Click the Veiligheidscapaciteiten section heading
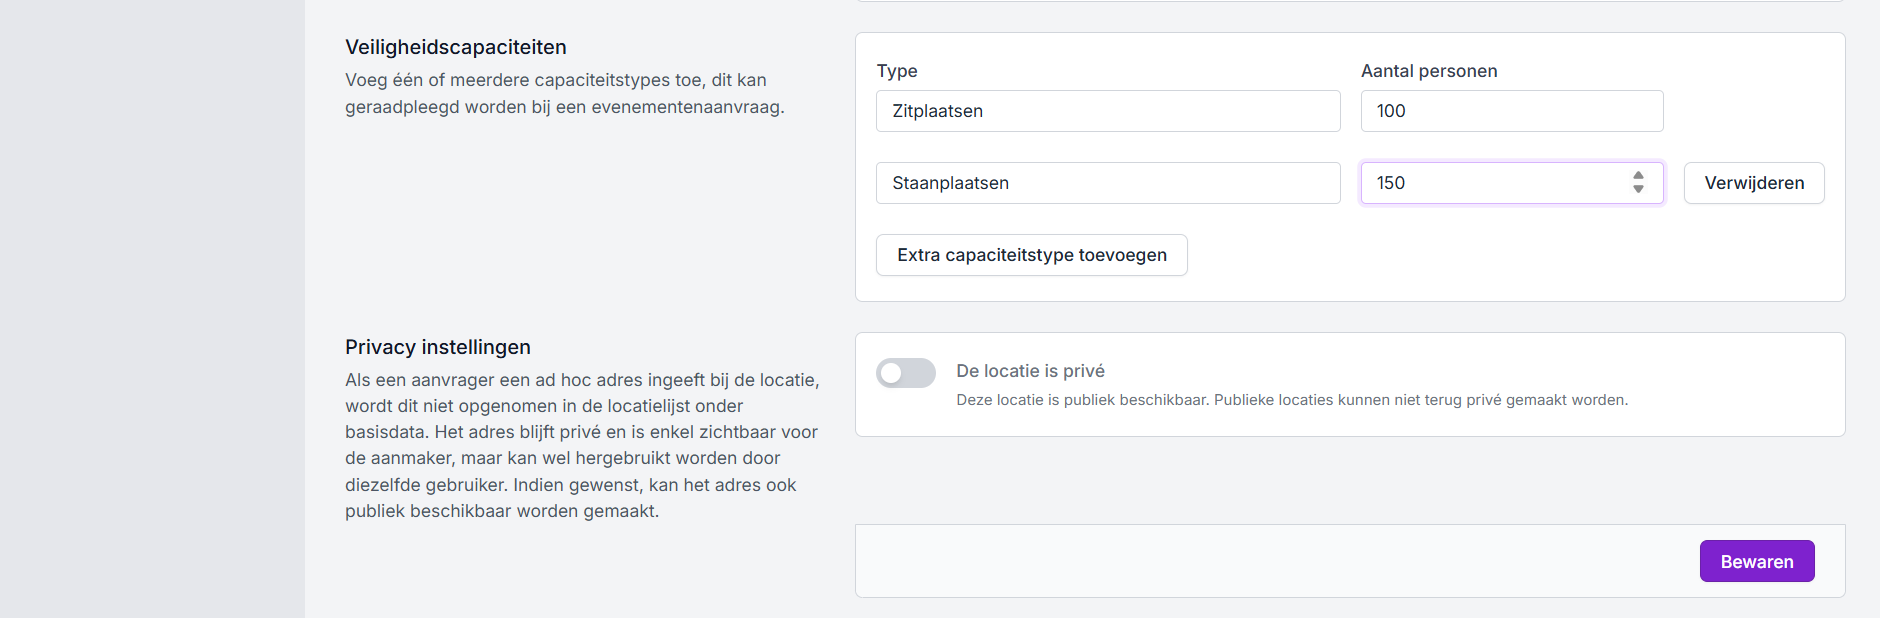This screenshot has height=618, width=1880. pos(455,47)
